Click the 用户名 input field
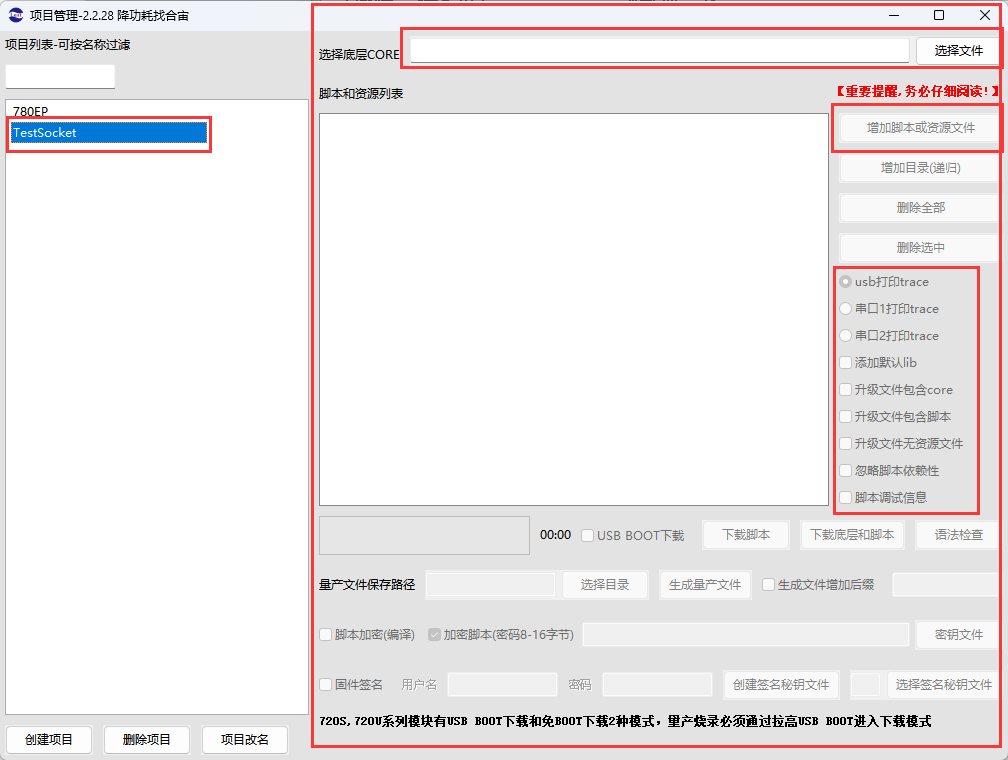Screen dimensions: 1008x760 pyautogui.click(x=502, y=685)
